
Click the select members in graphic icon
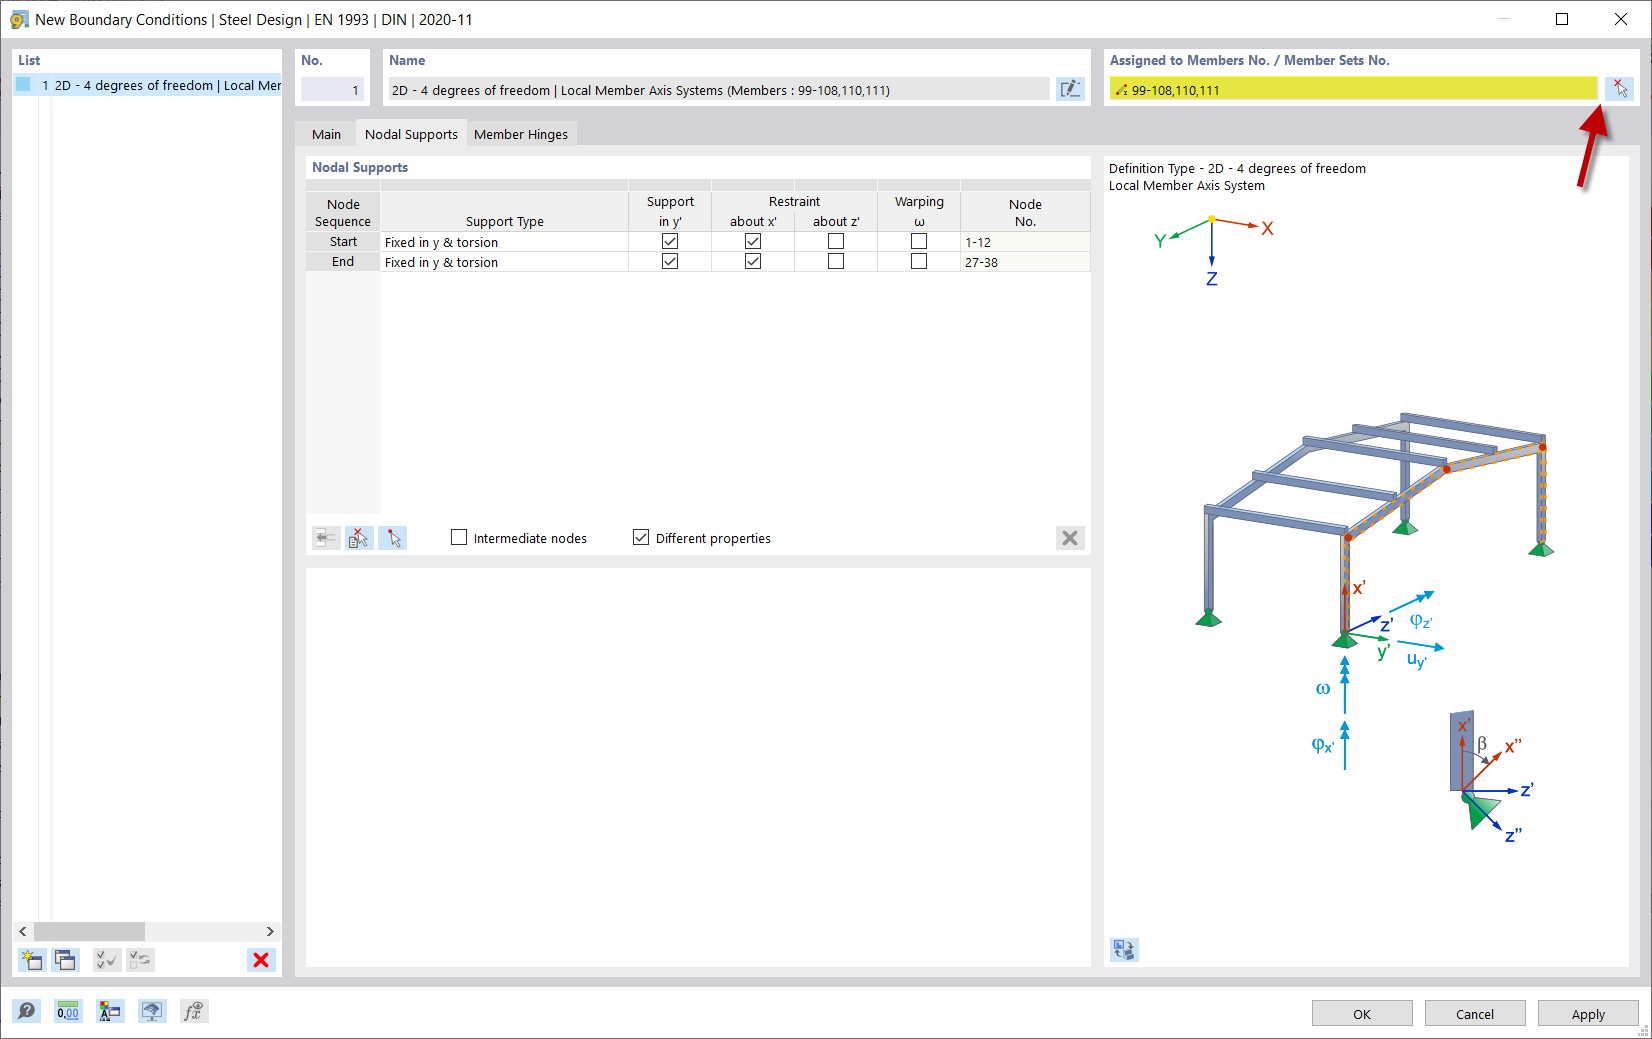coord(1619,89)
